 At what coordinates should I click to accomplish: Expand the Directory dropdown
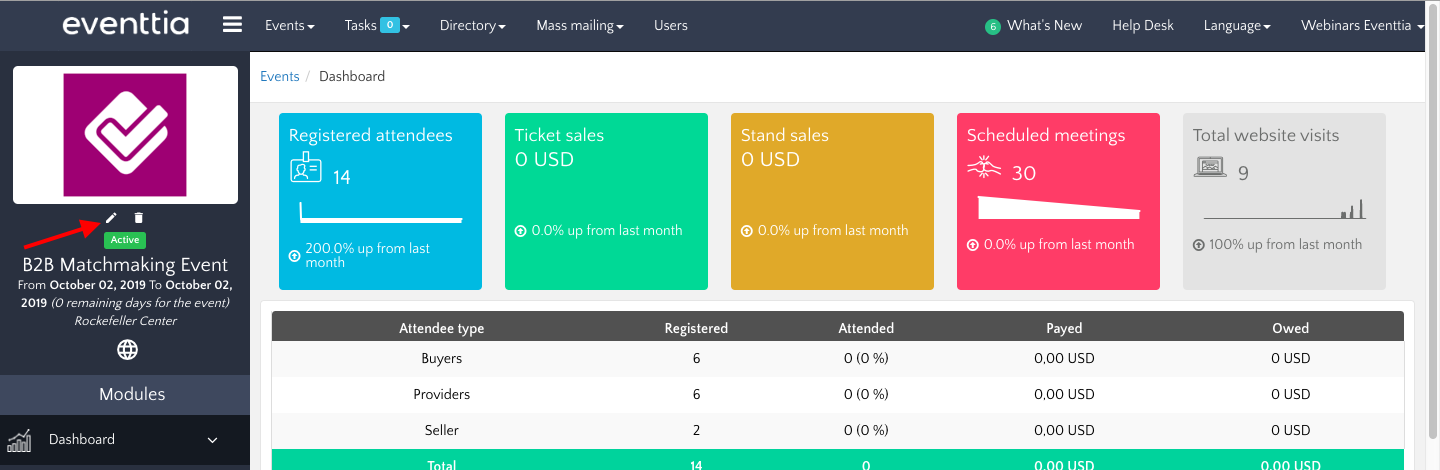(x=472, y=26)
